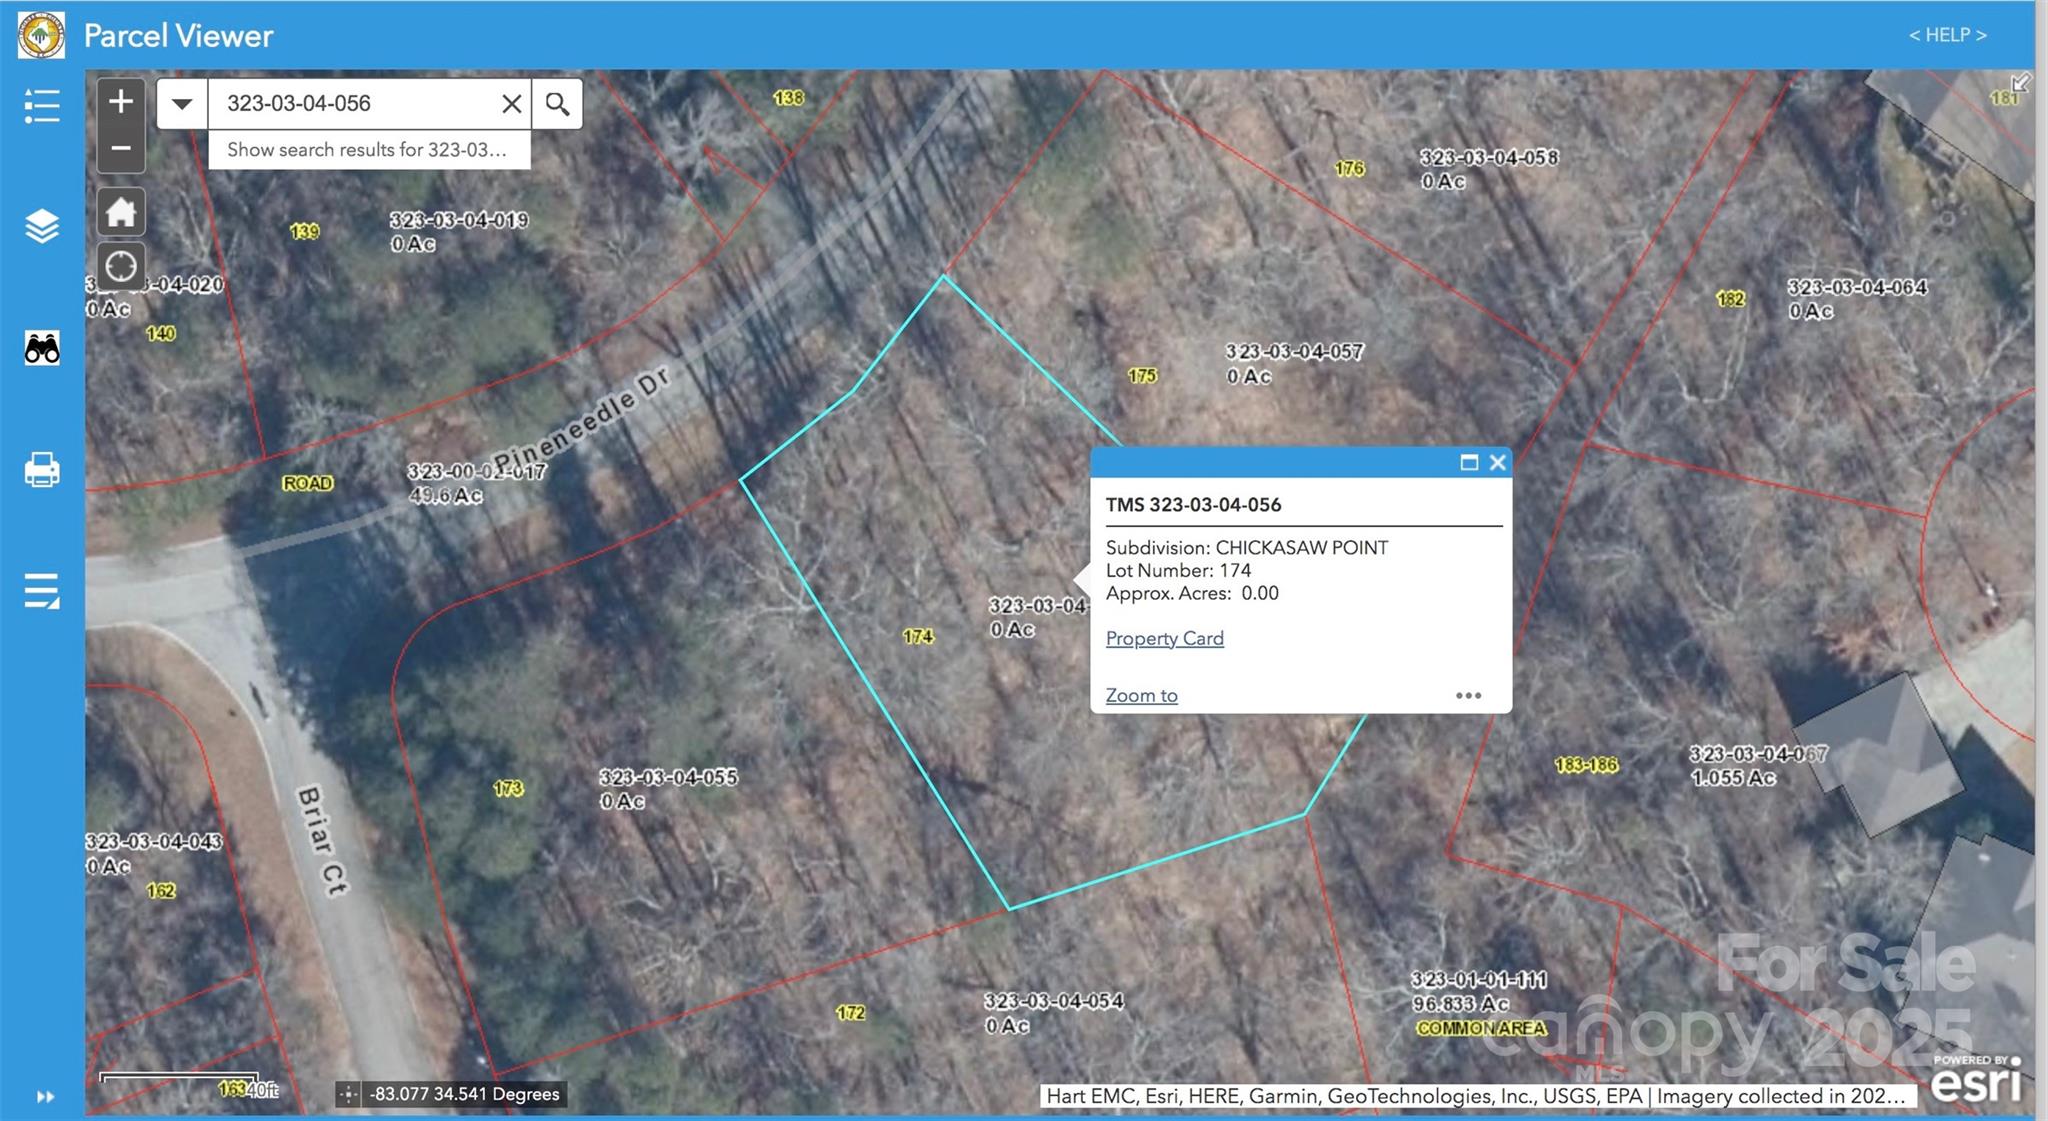This screenshot has height=1121, width=2048.
Task: Clear the search box with X
Action: 511,104
